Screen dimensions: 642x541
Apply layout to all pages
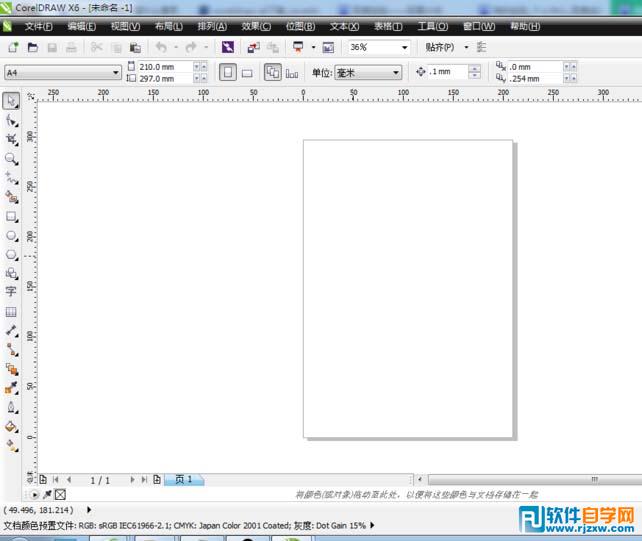tap(273, 72)
